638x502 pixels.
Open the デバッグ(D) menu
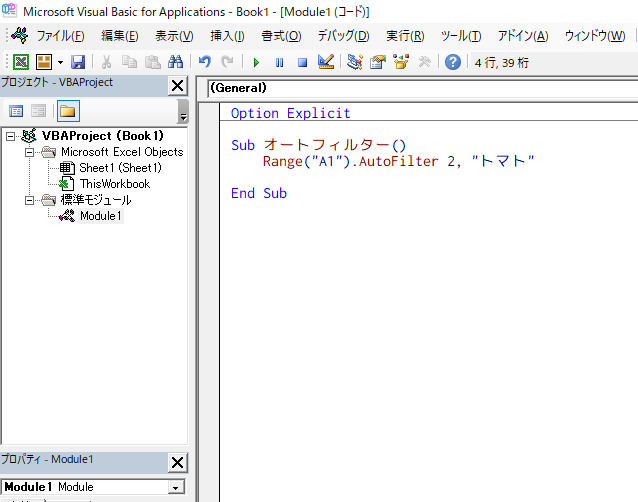343,36
